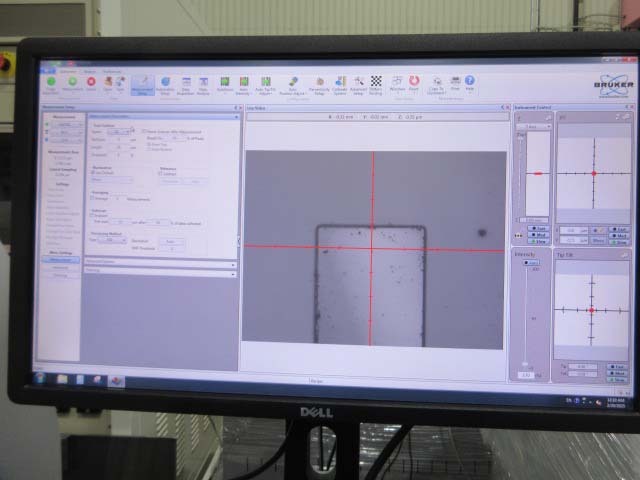This screenshot has width=640, height=480.
Task: Open the Data Analysis view icon
Action: [203, 86]
